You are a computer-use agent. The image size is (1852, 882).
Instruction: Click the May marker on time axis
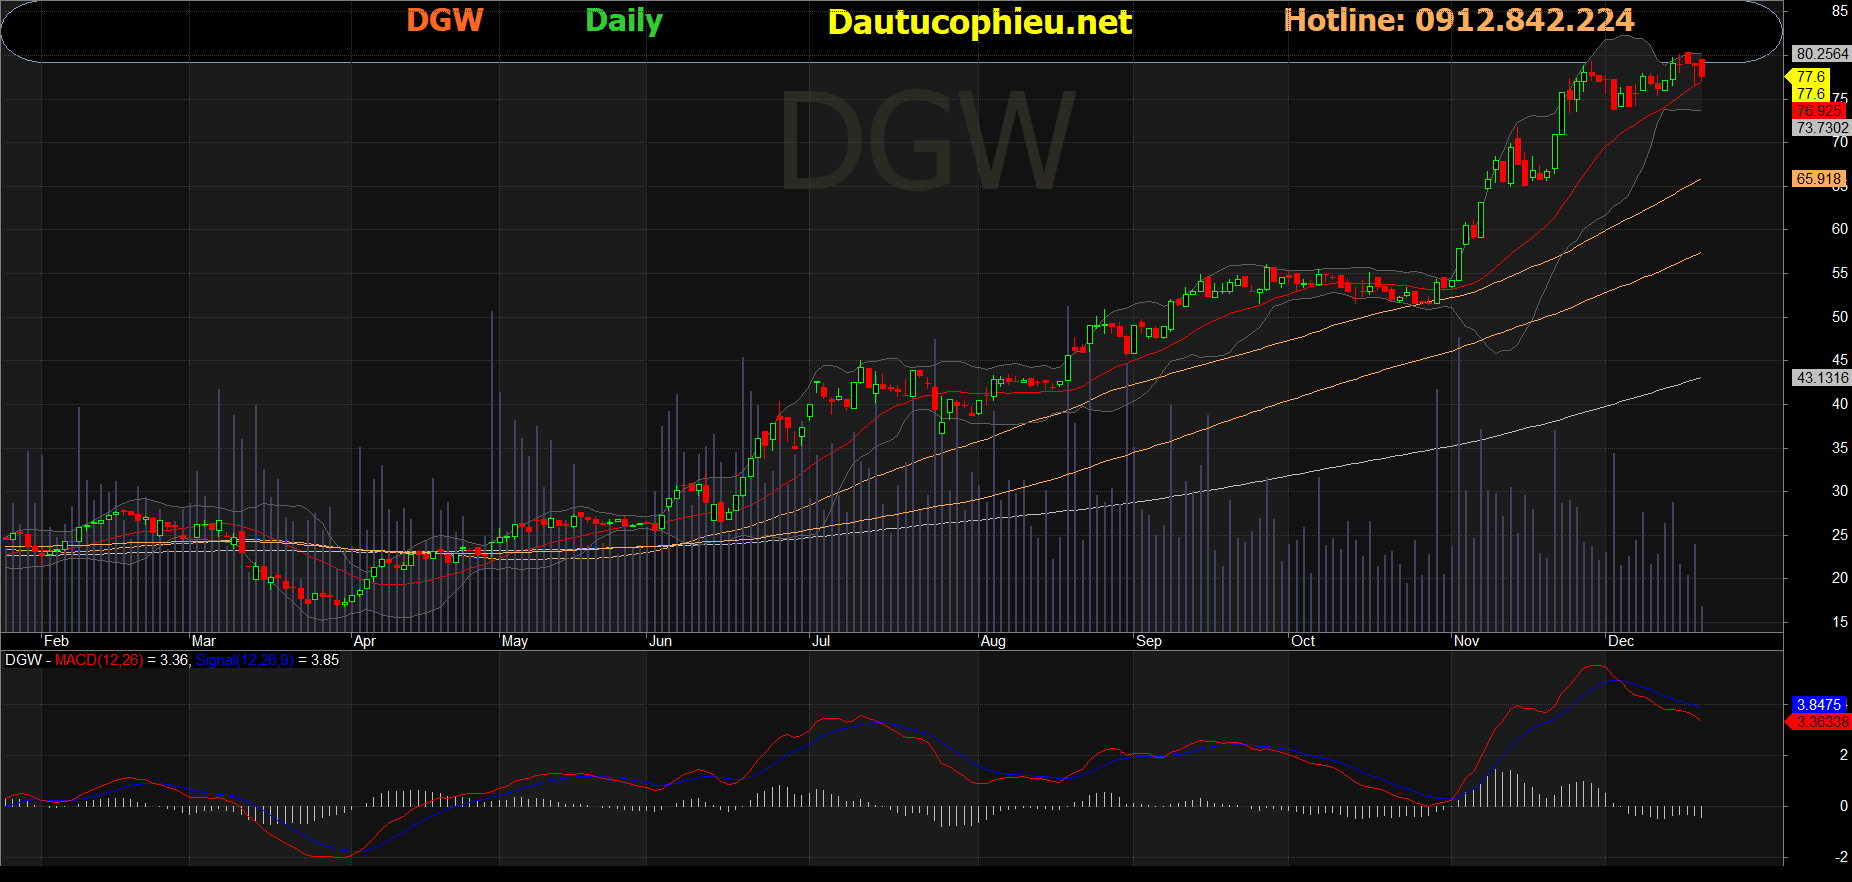(515, 641)
